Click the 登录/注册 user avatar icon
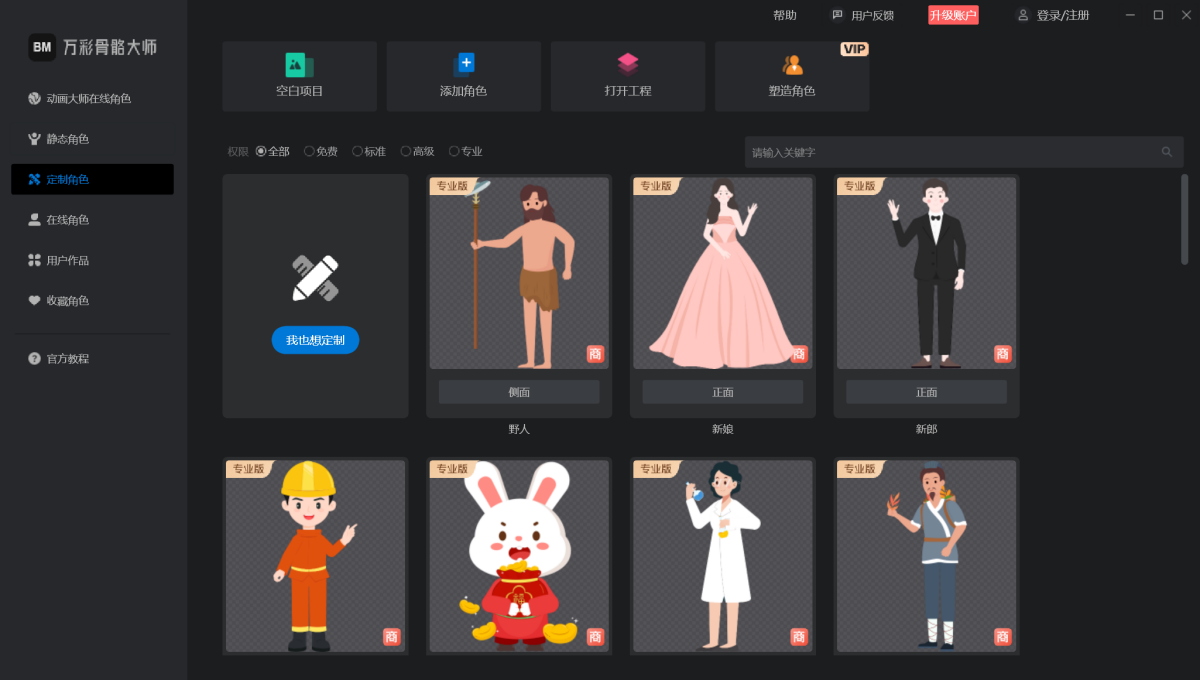The width and height of the screenshot is (1200, 680). pyautogui.click(x=1023, y=15)
